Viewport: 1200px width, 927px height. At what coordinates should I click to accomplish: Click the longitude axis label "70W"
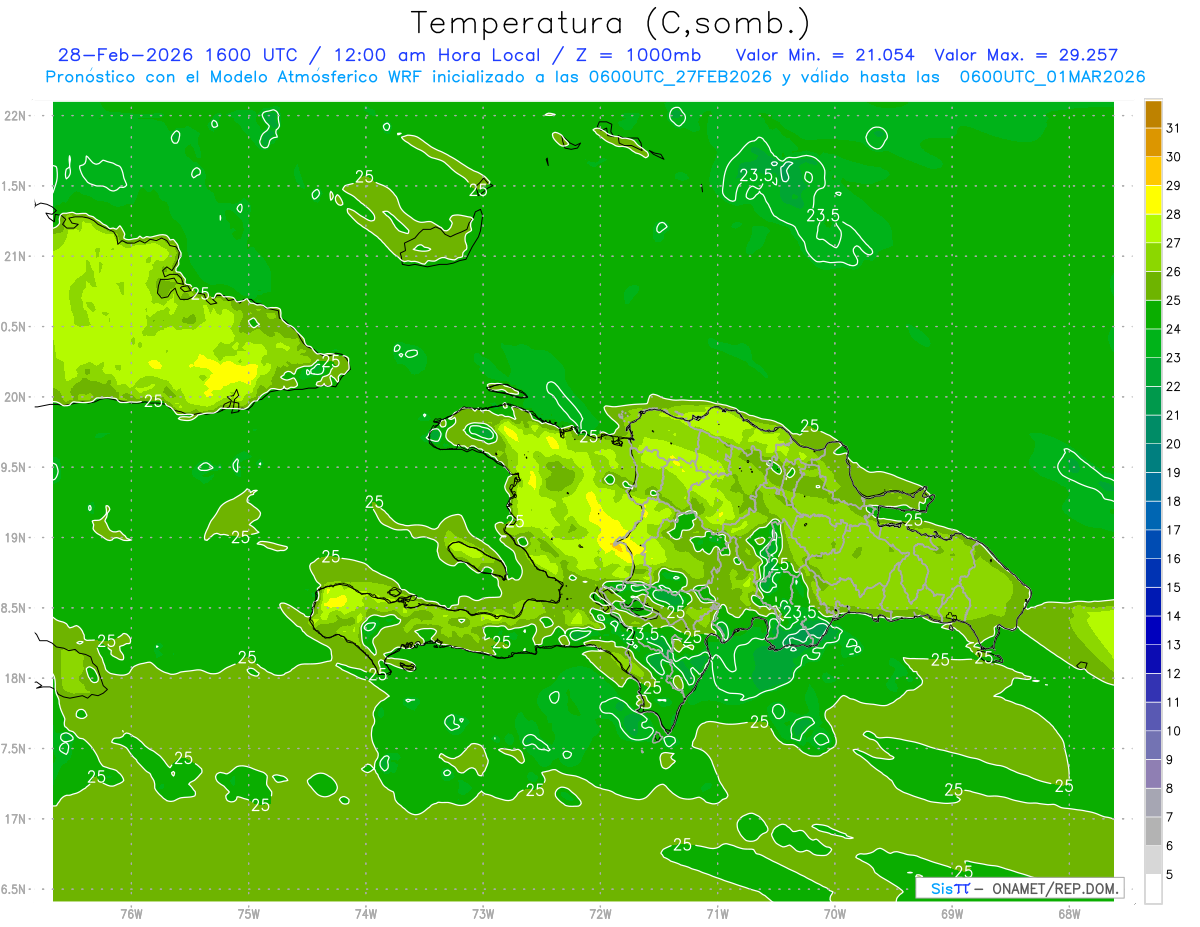coord(834,914)
